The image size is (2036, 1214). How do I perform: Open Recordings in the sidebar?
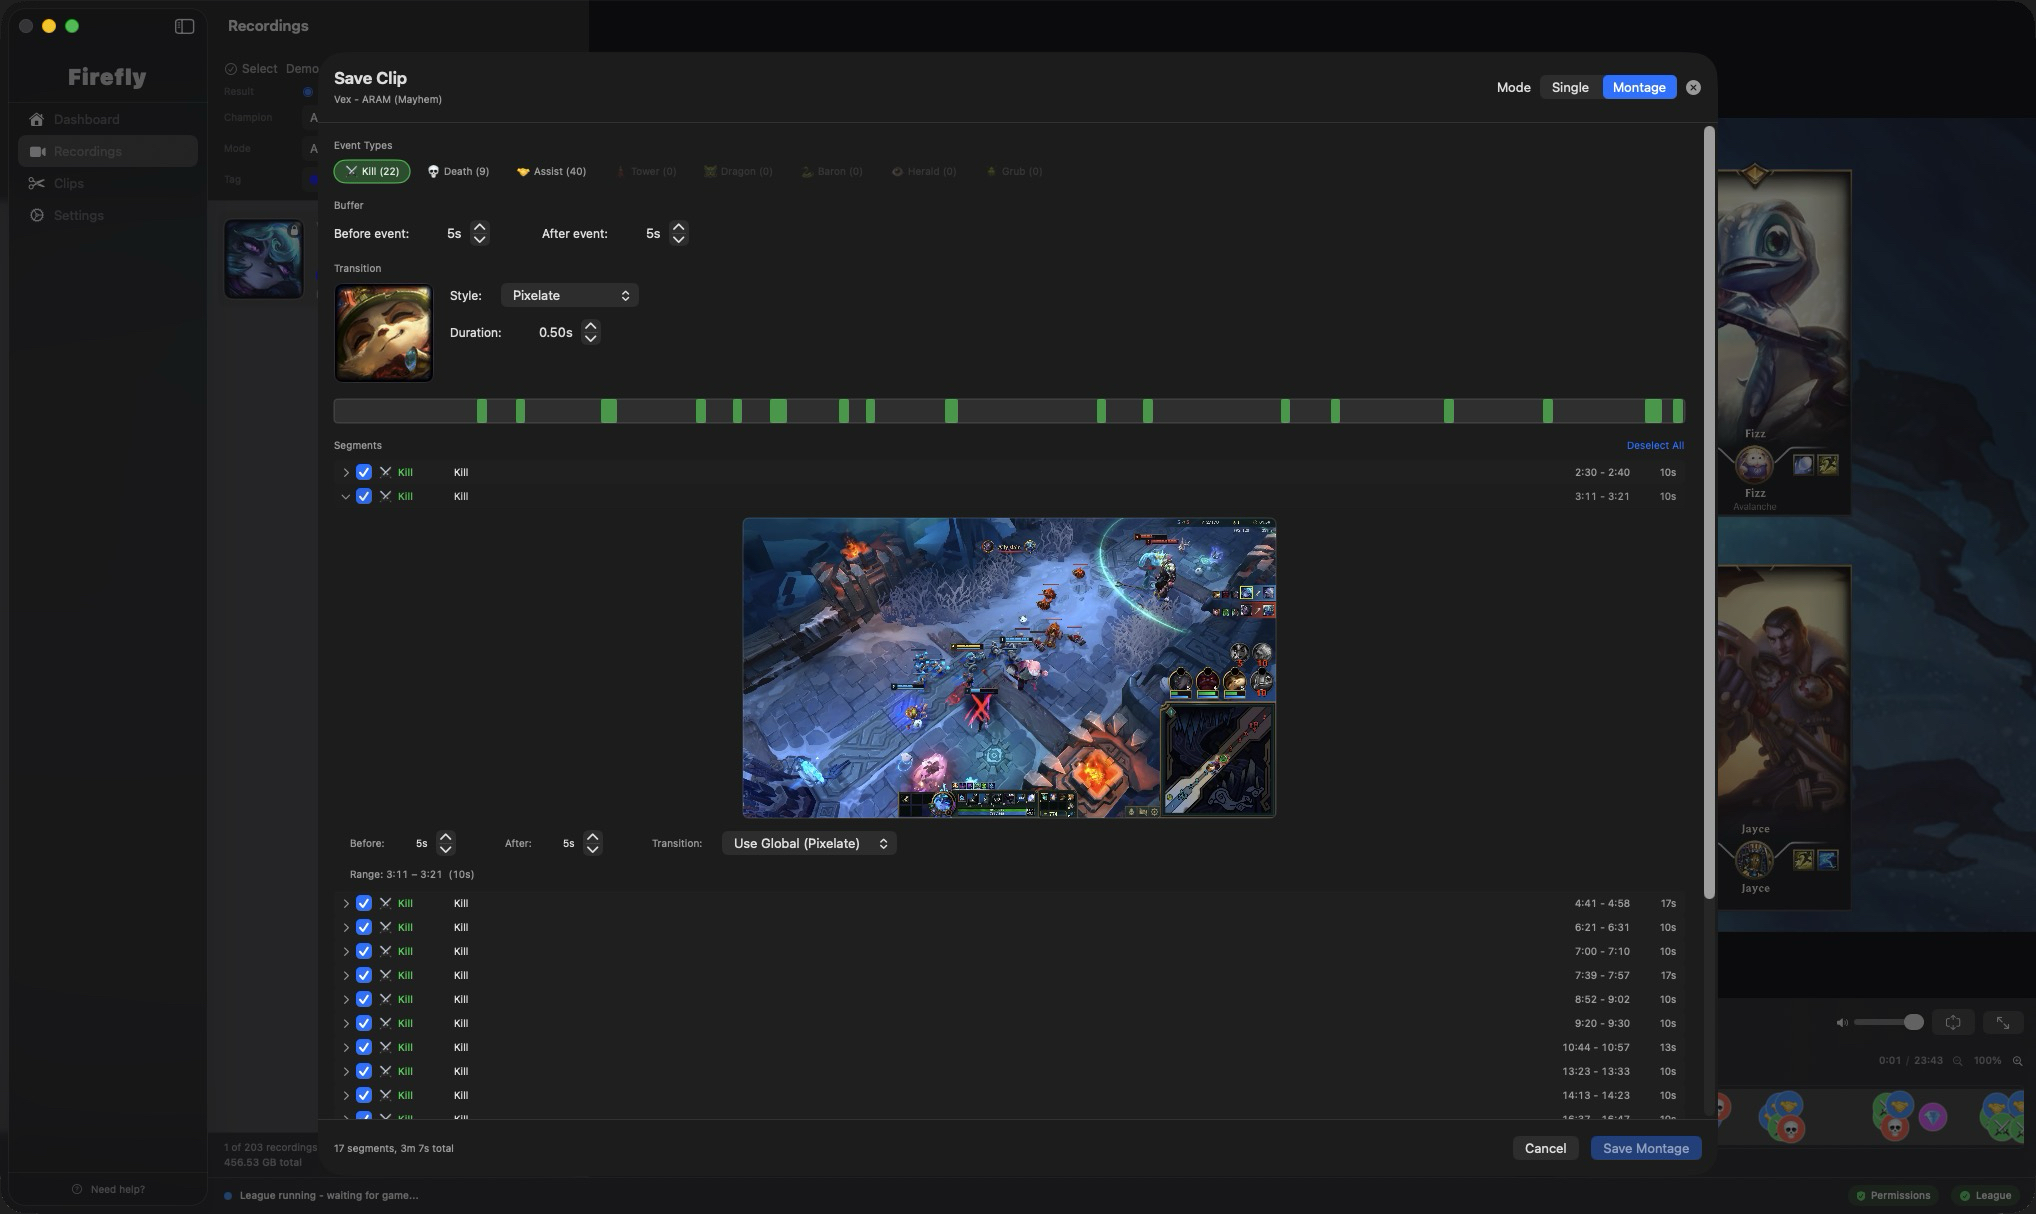[107, 151]
